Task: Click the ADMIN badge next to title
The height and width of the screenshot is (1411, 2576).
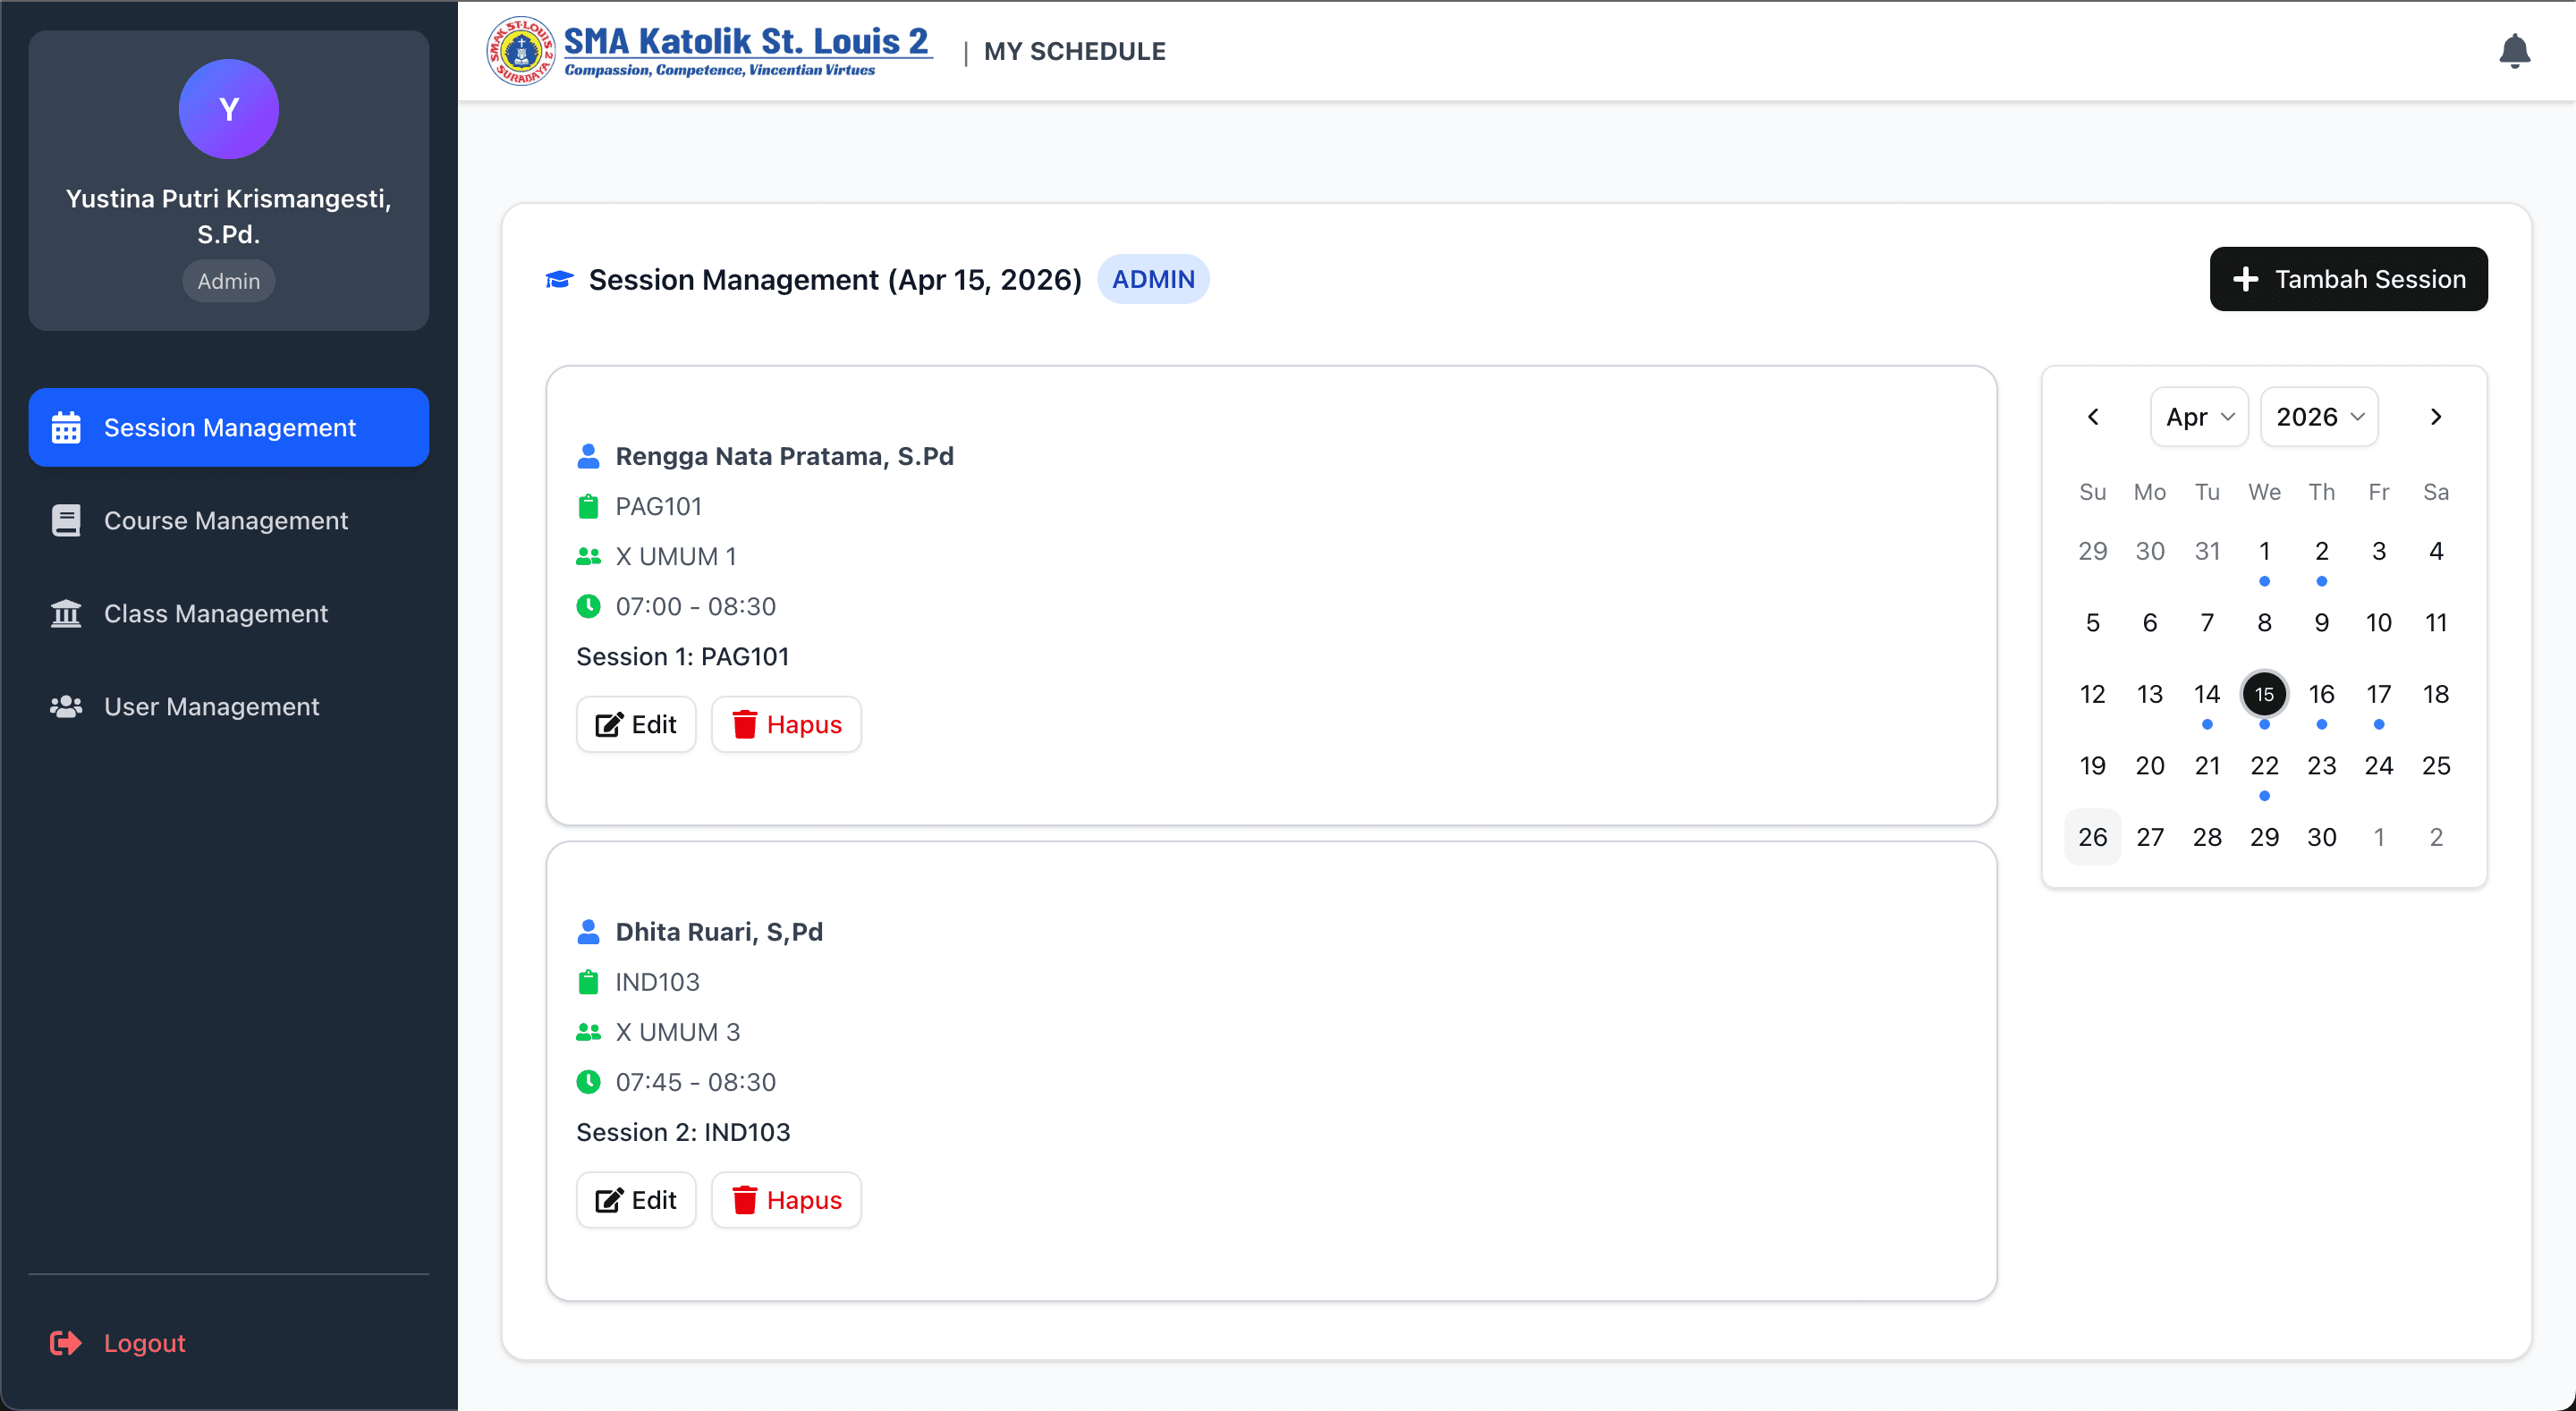Action: 1153,279
